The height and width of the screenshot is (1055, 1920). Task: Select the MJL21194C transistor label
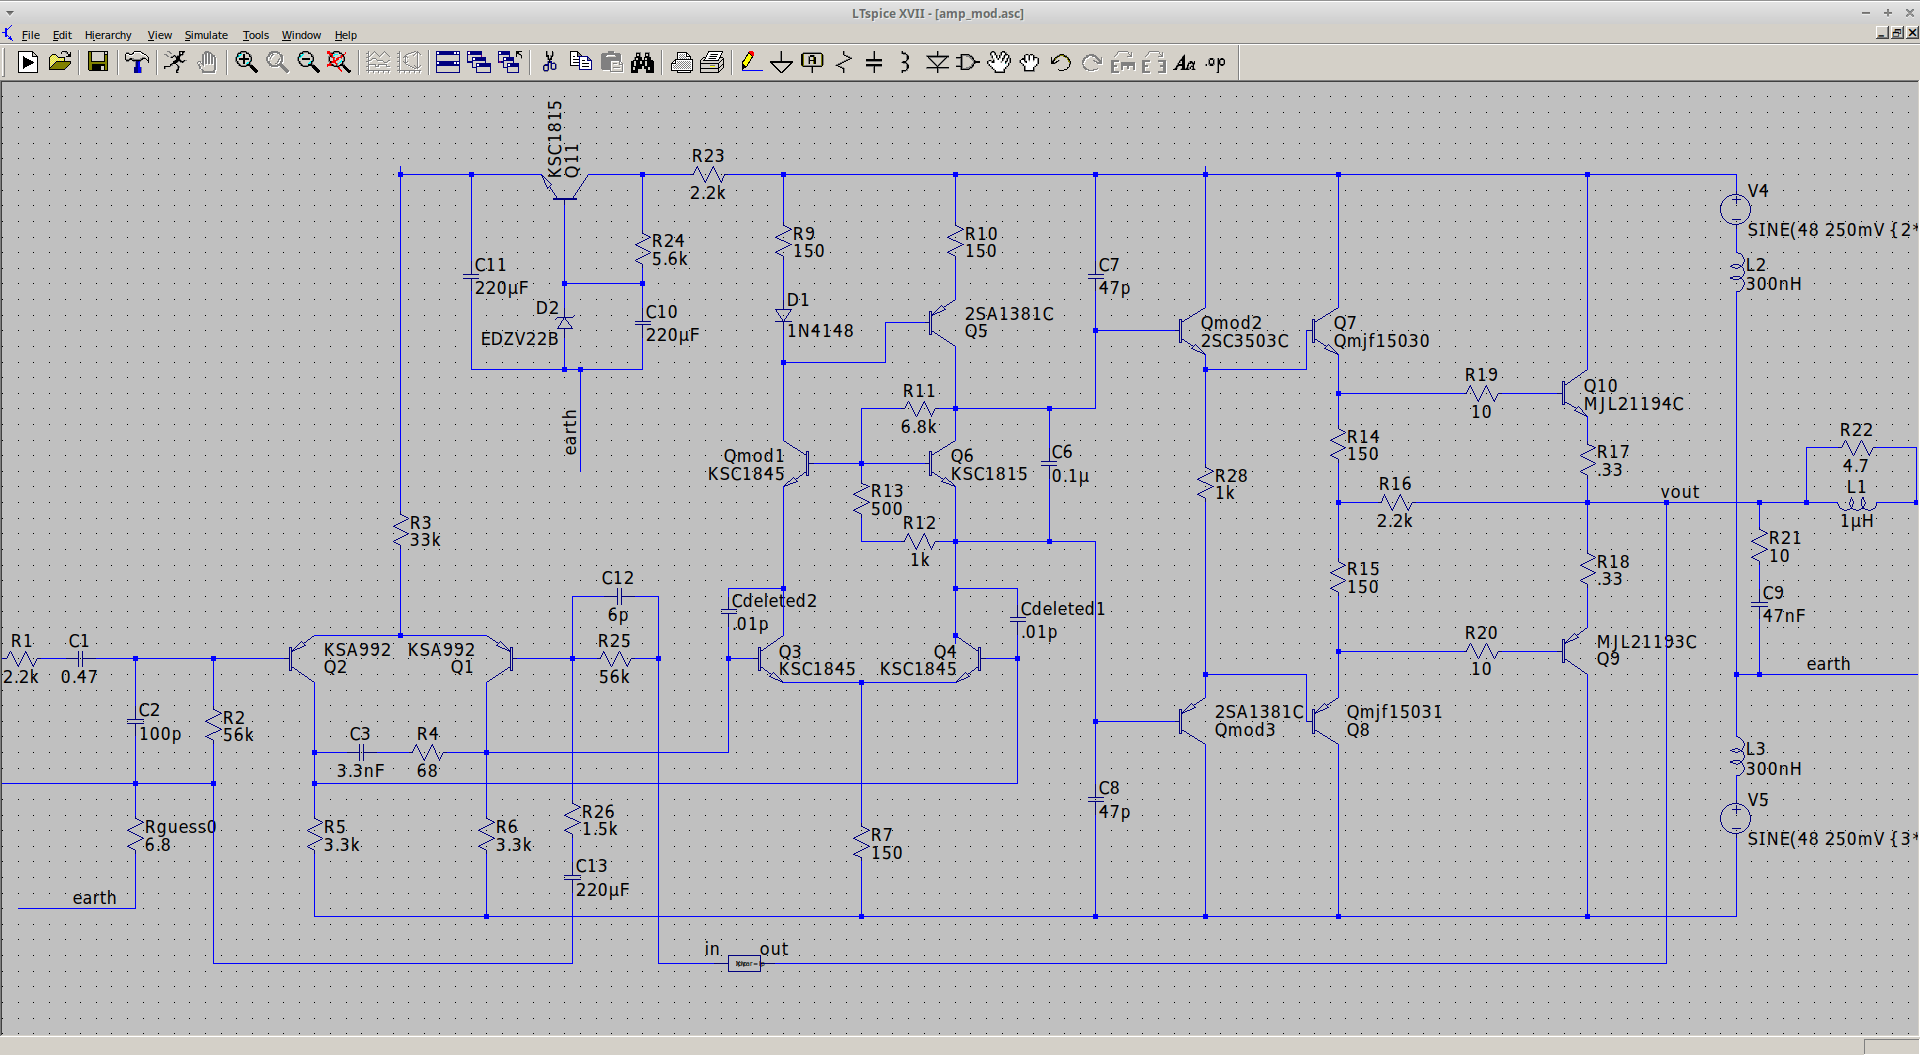pyautogui.click(x=1634, y=404)
